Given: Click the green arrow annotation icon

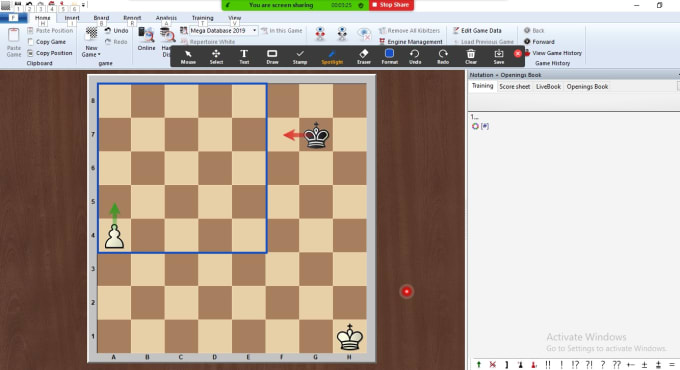Looking at the screenshot, I should coord(479,365).
